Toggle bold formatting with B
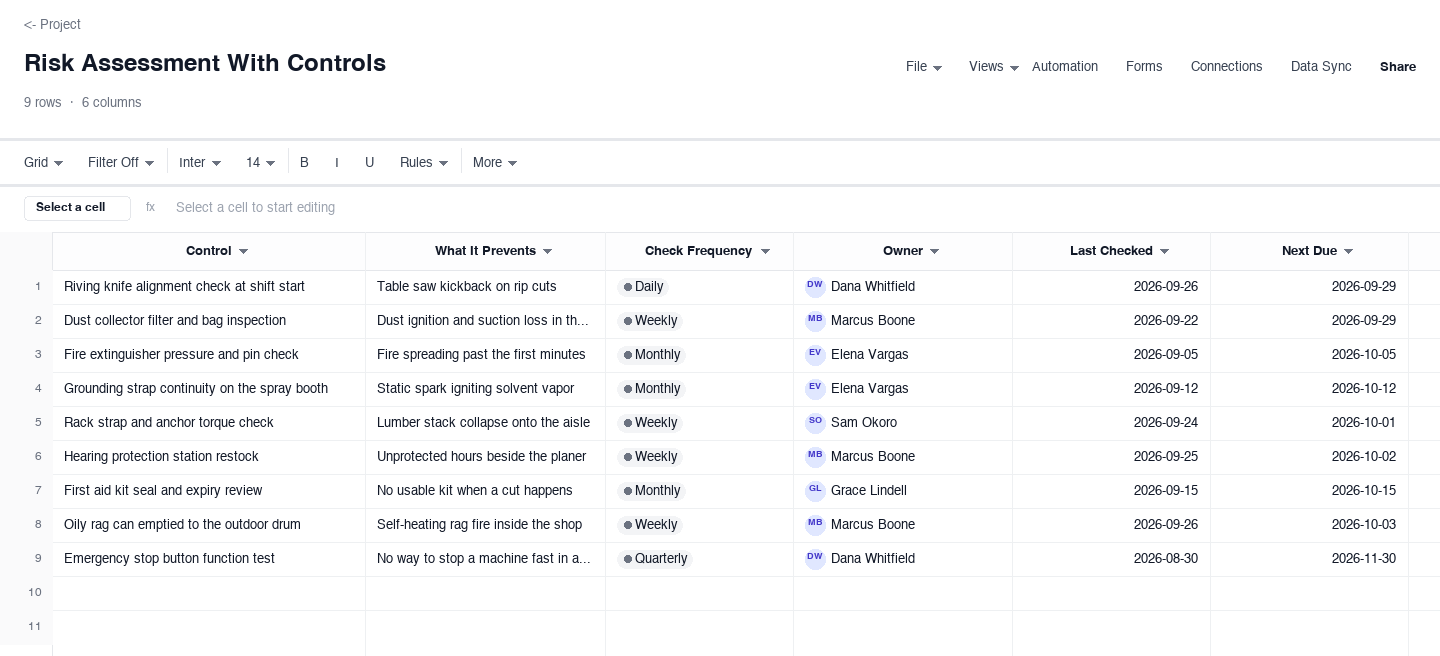The image size is (1440, 656). (304, 162)
